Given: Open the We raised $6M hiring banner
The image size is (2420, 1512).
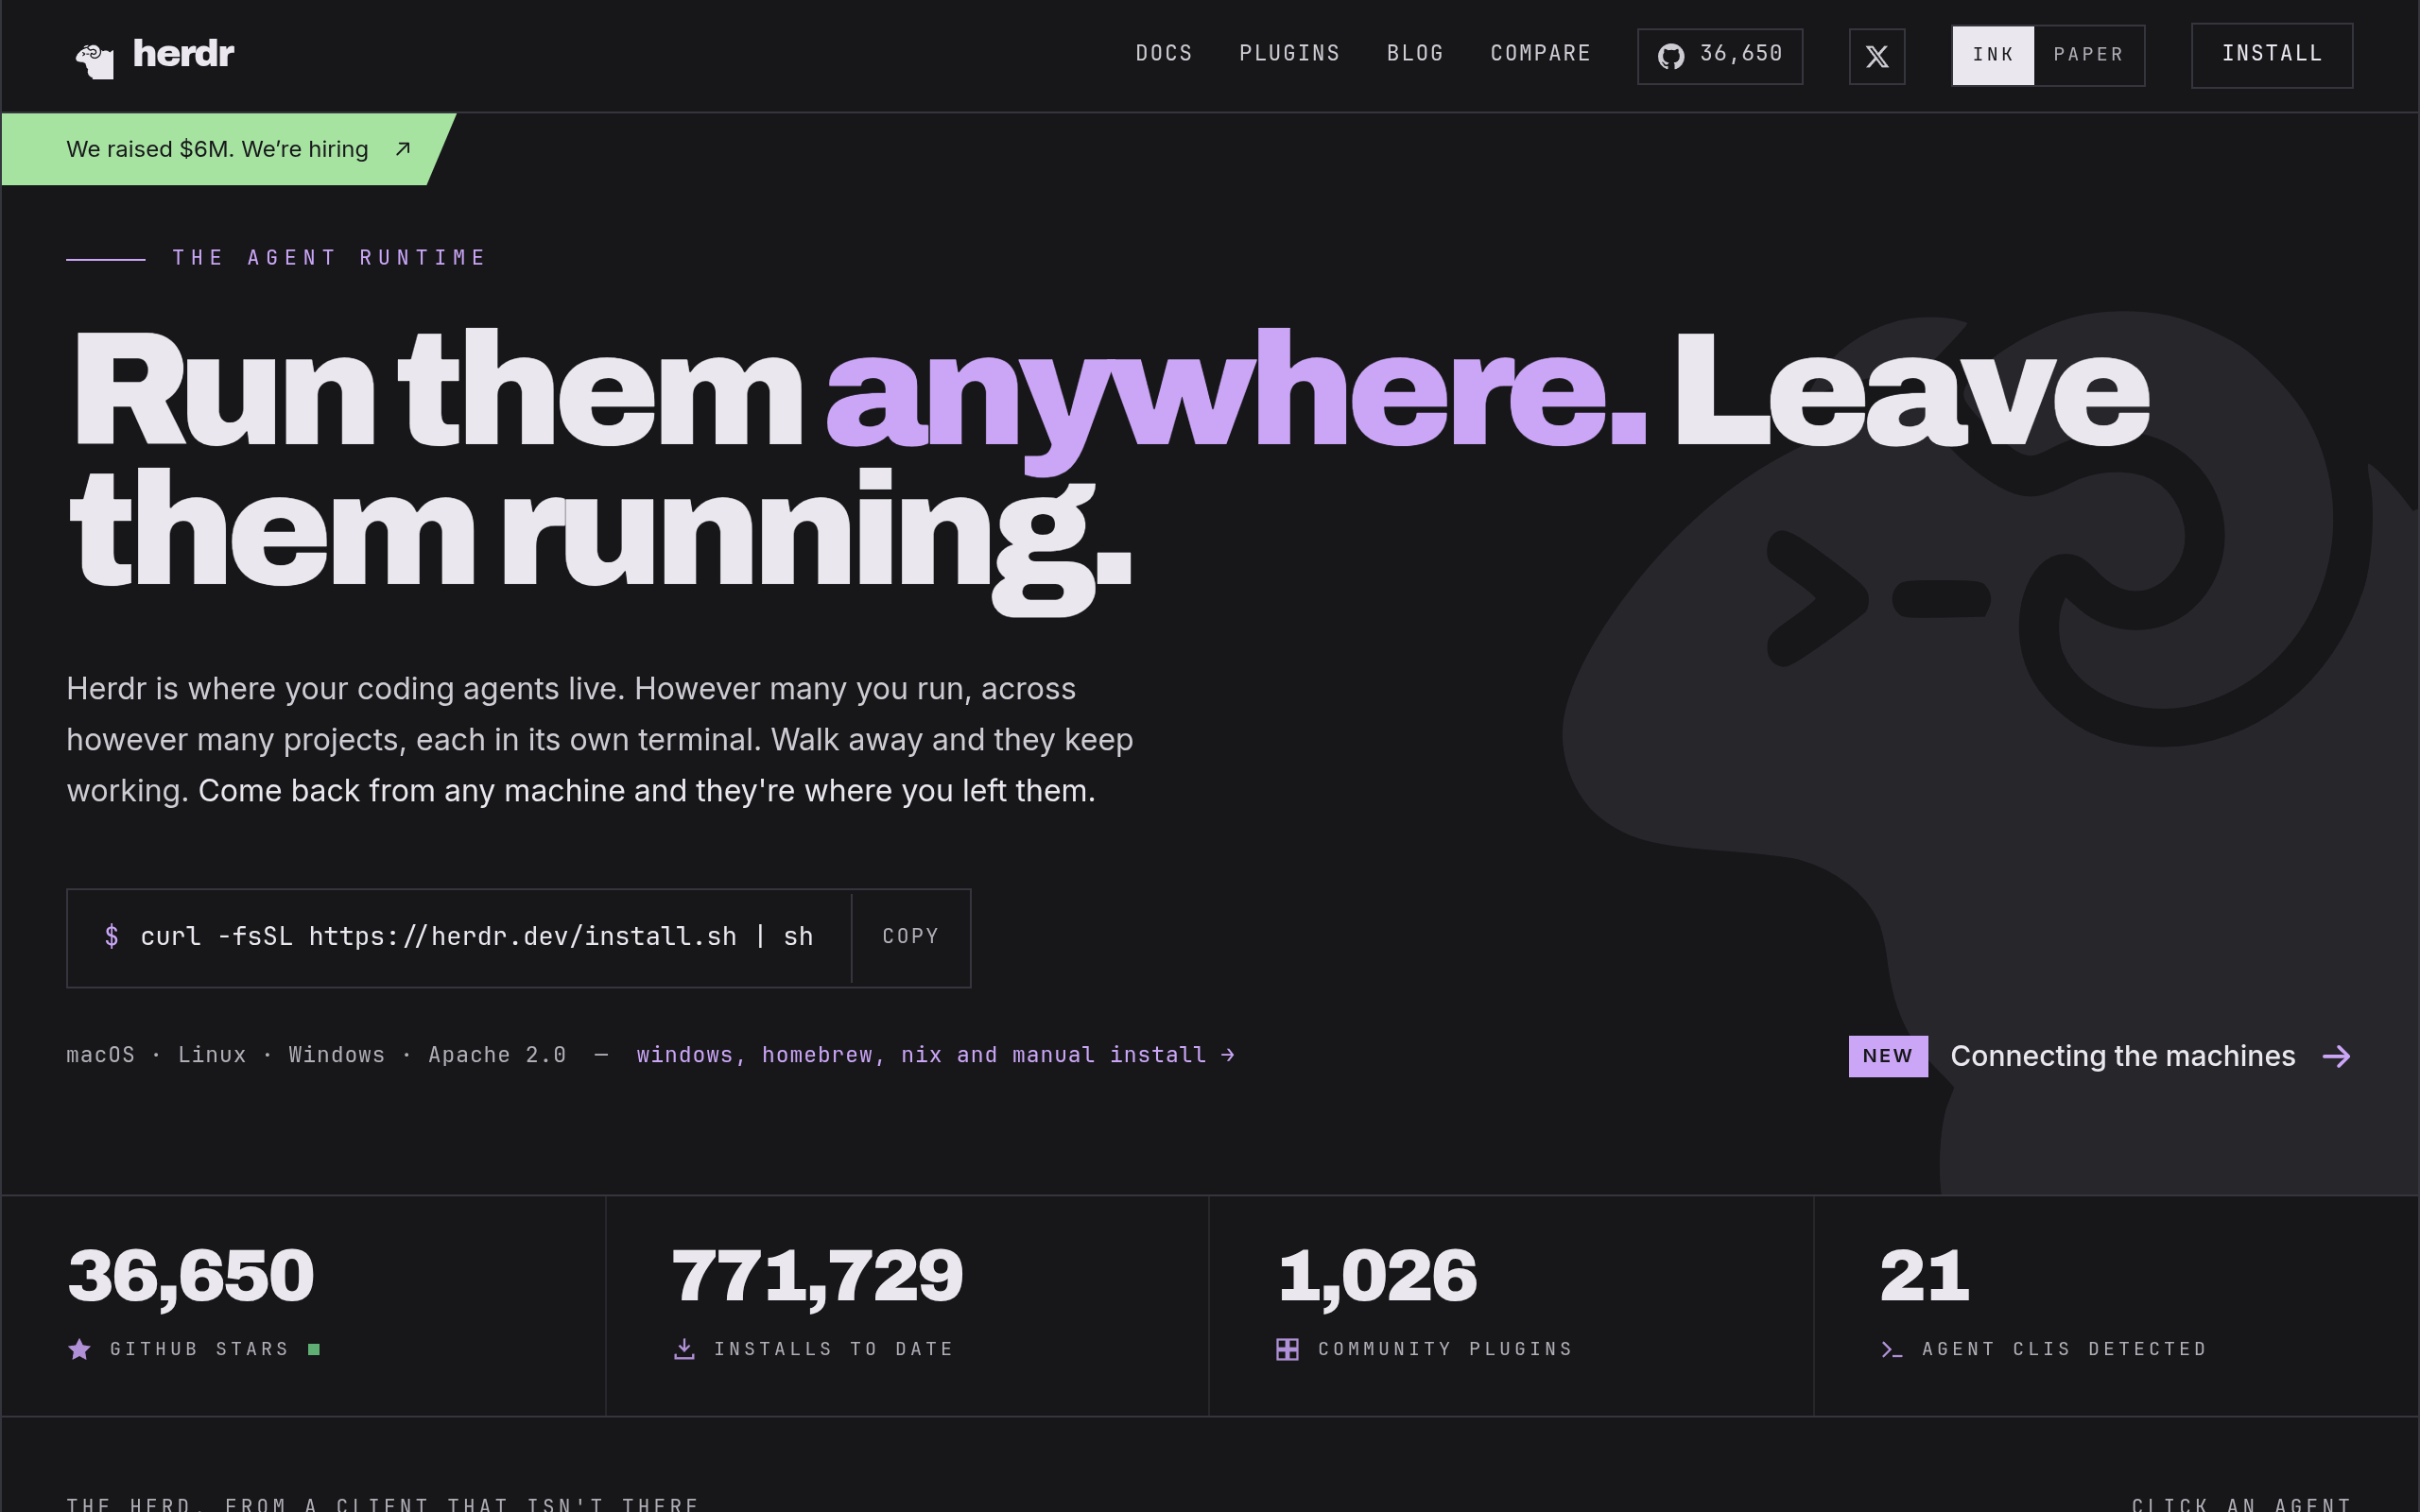Looking at the screenshot, I should click(228, 149).
